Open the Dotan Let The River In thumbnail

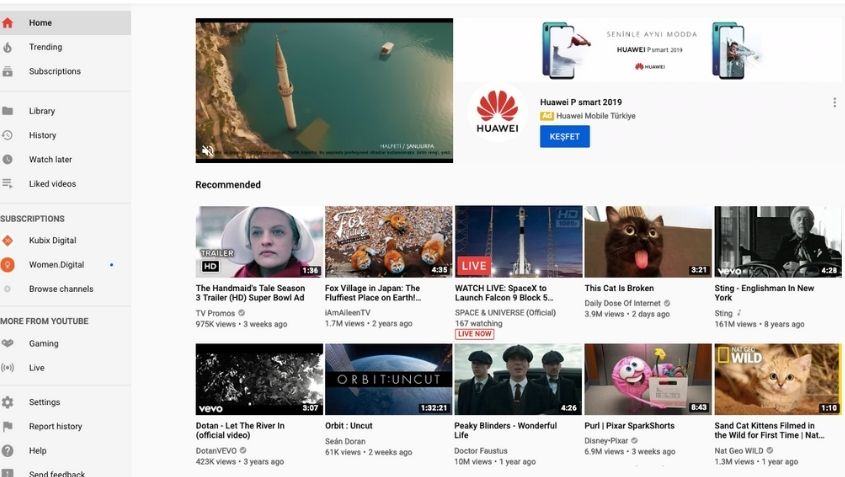[x=259, y=379]
